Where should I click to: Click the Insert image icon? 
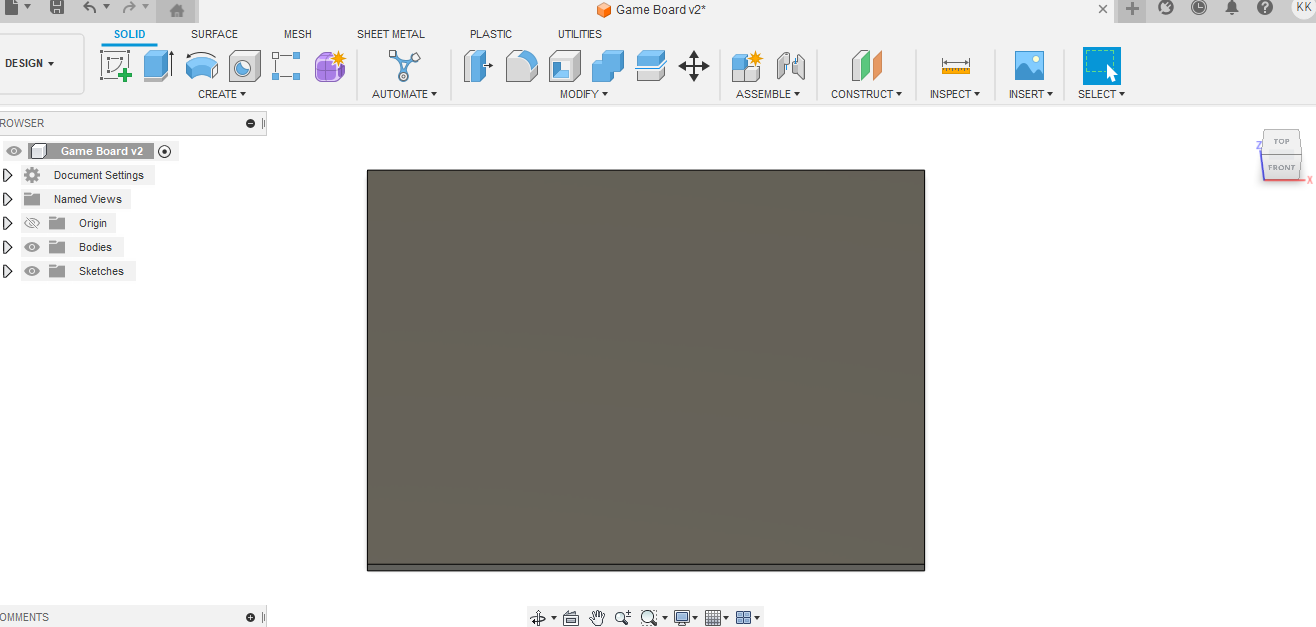pos(1029,66)
